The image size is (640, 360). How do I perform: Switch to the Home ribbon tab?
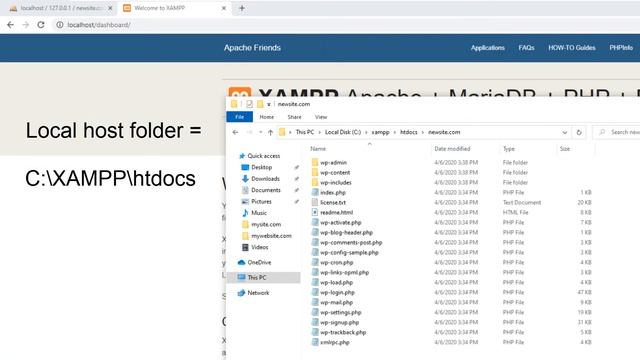tap(267, 117)
